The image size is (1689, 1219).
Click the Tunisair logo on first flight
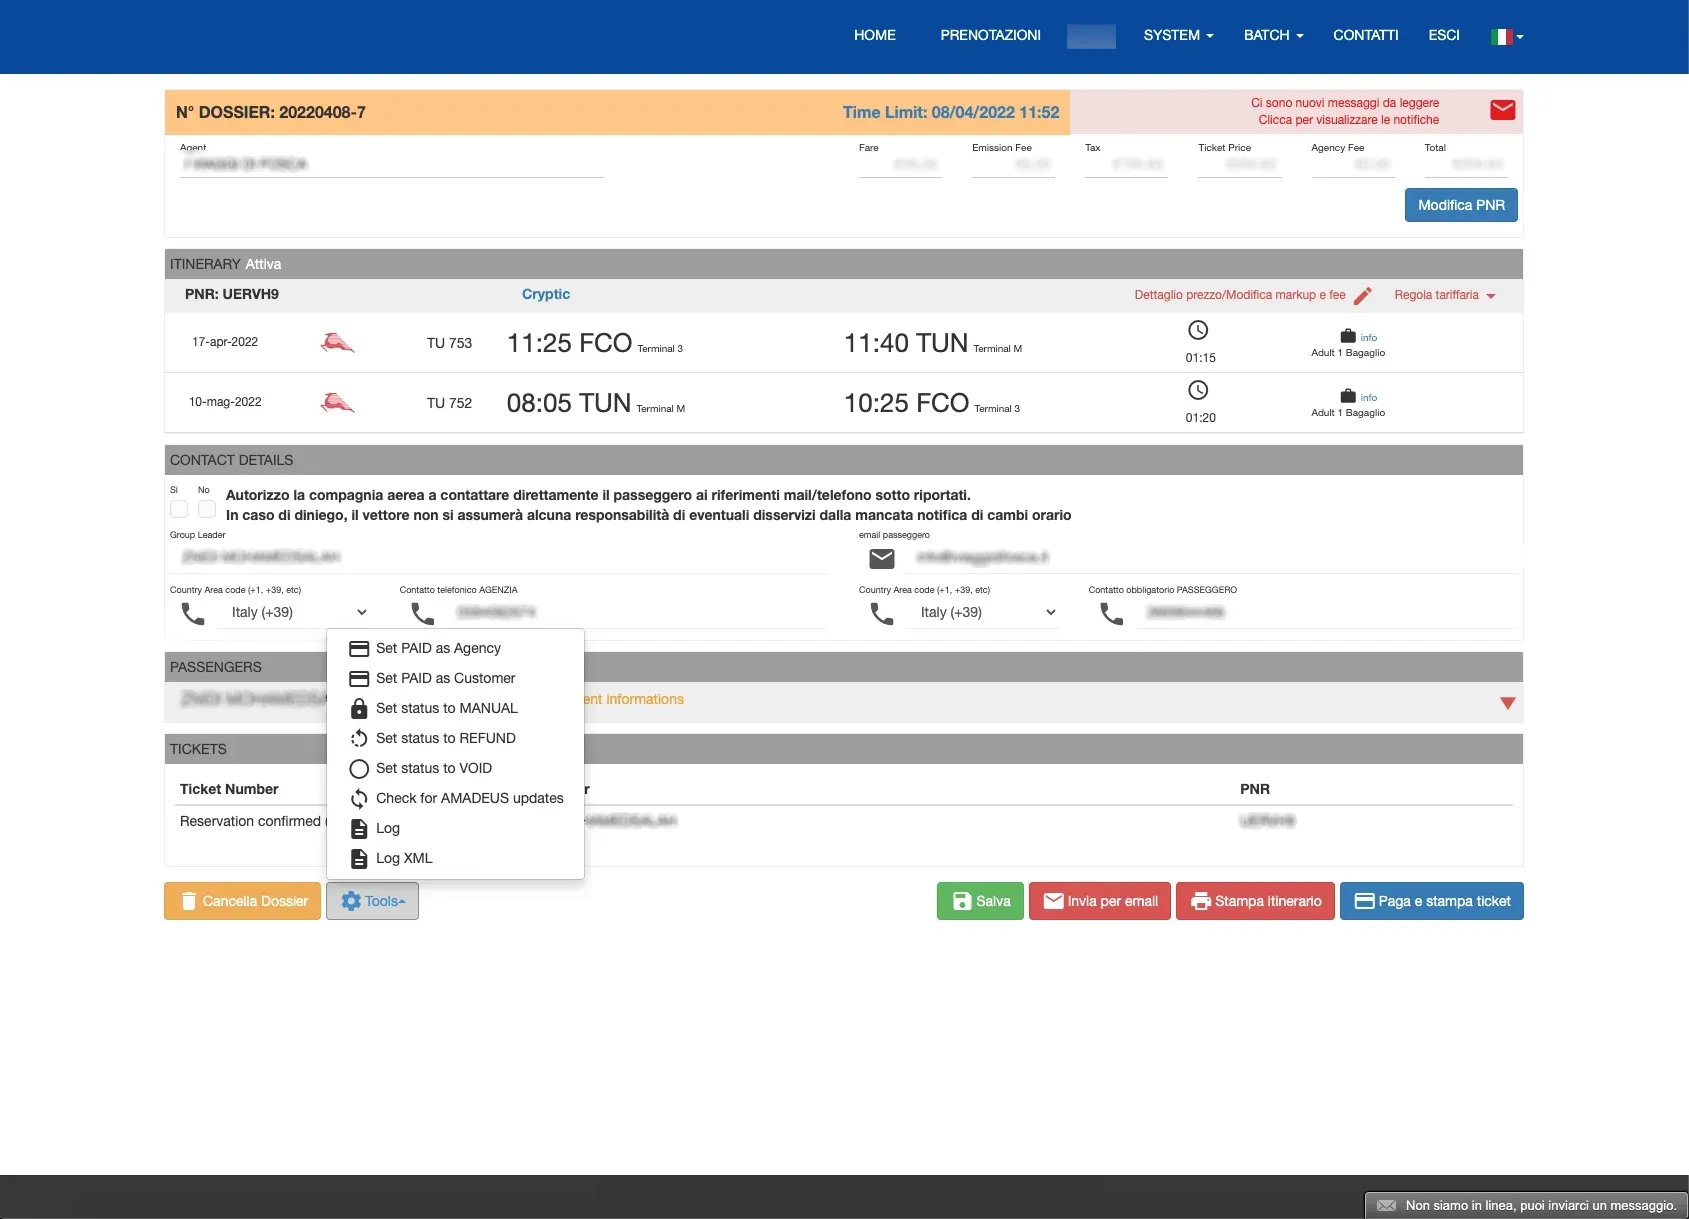point(337,343)
